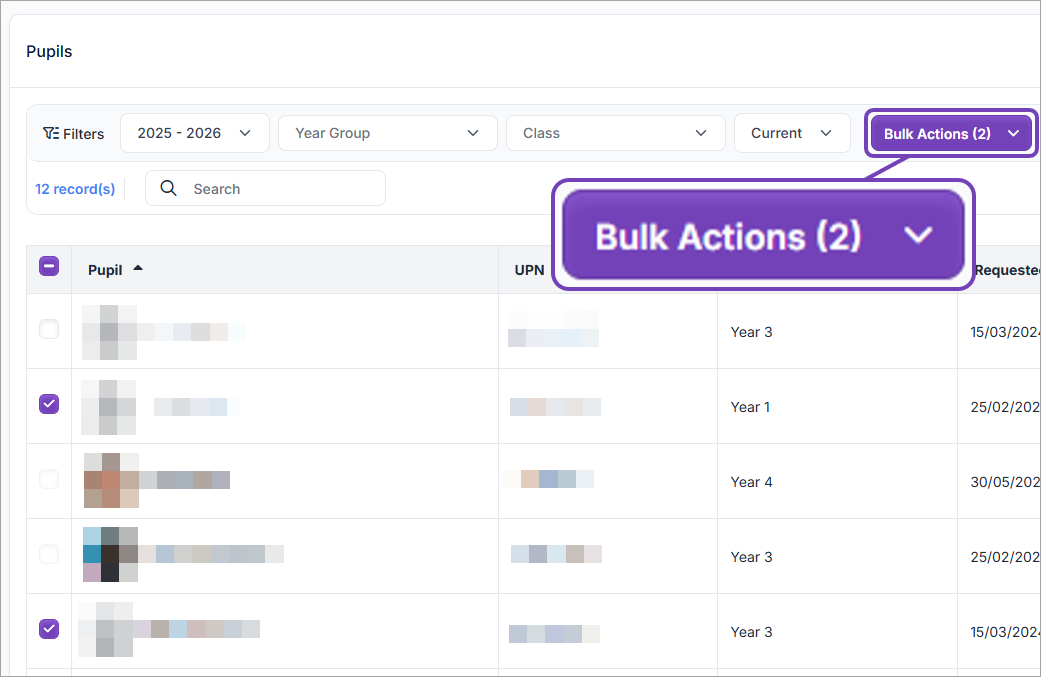Open the Class filter dropdown

(x=615, y=133)
